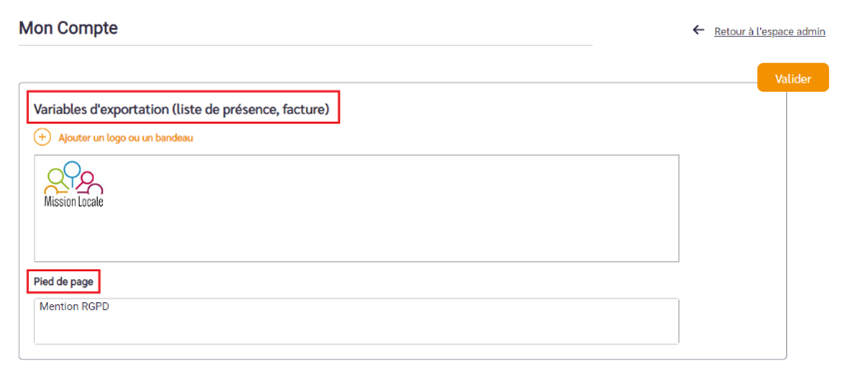This screenshot has width=855, height=371.
Task: Open the Retour à l'espace admin link
Action: (x=769, y=32)
